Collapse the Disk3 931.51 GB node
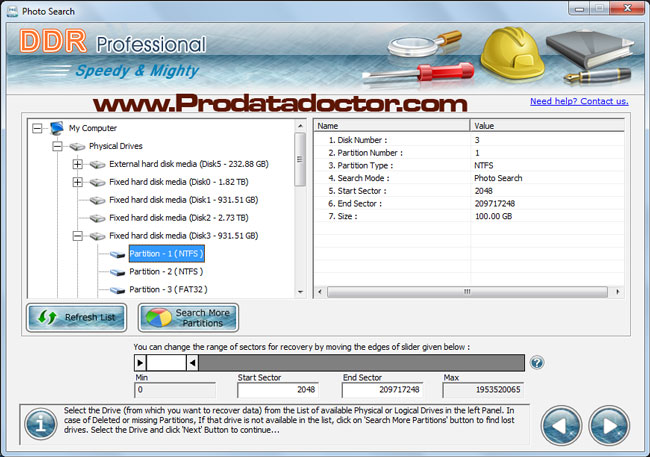The image size is (650, 457). [x=77, y=236]
